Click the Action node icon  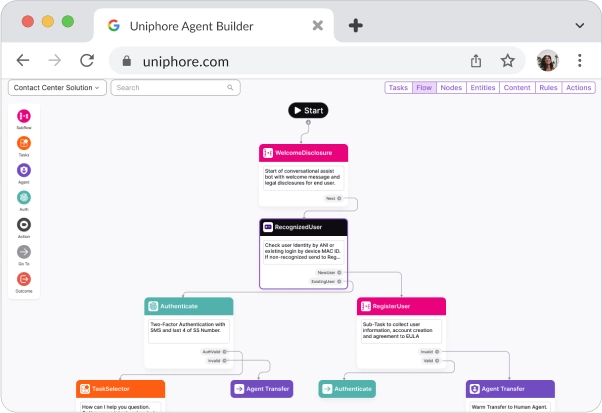(x=23, y=225)
